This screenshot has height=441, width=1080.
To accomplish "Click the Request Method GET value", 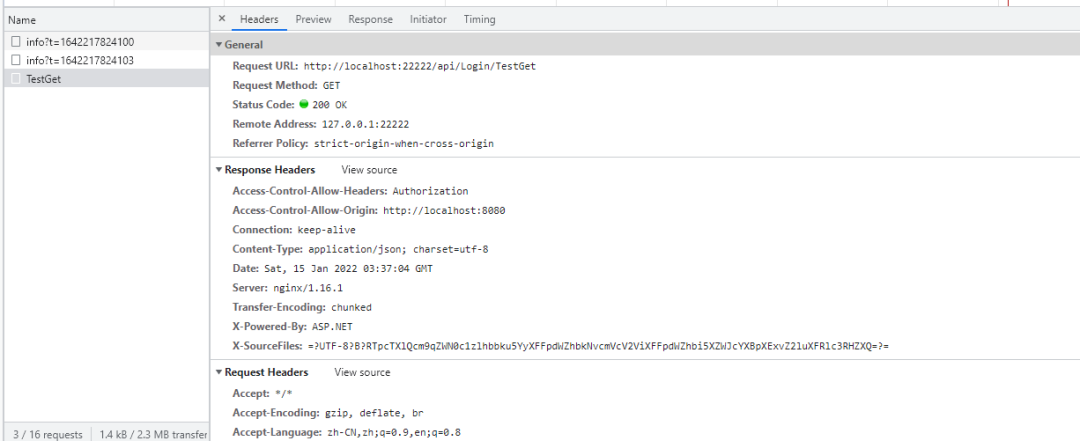I will [331, 85].
